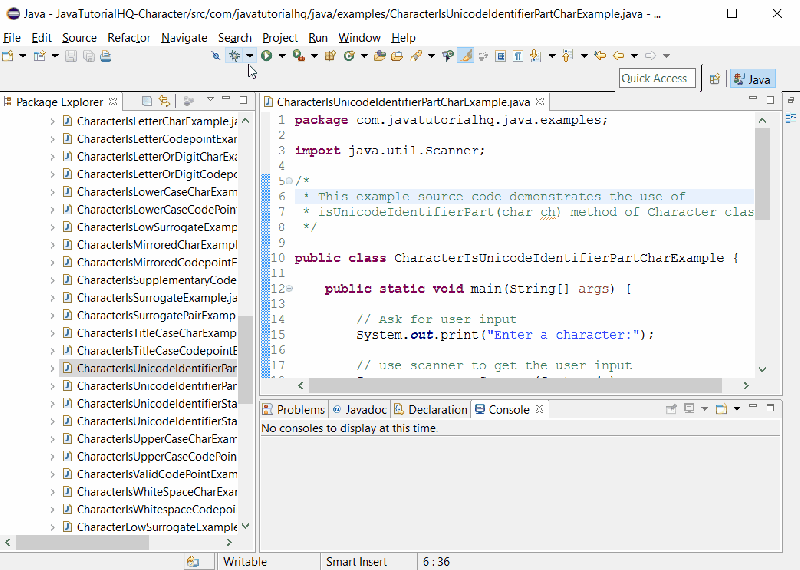800x570 pixels.
Task: Open the Run configurations dropdown arrow
Action: point(282,56)
